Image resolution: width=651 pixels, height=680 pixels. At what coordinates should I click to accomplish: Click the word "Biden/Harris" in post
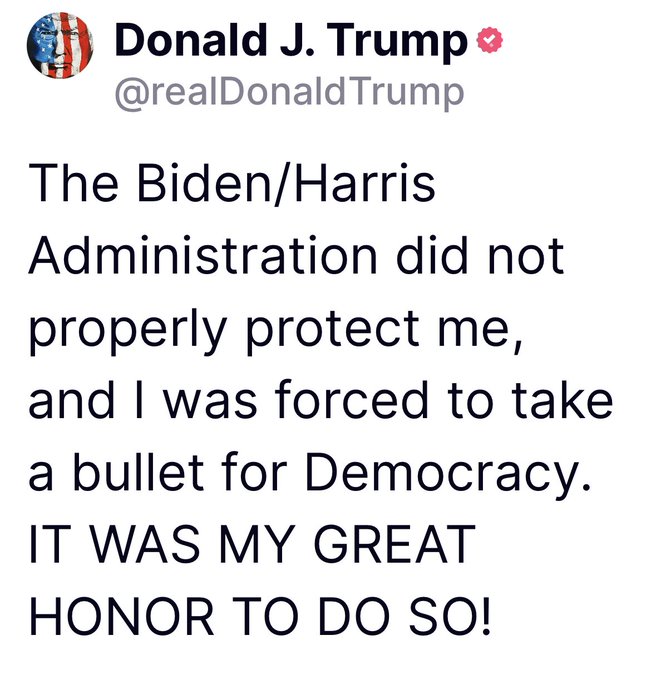tap(286, 183)
